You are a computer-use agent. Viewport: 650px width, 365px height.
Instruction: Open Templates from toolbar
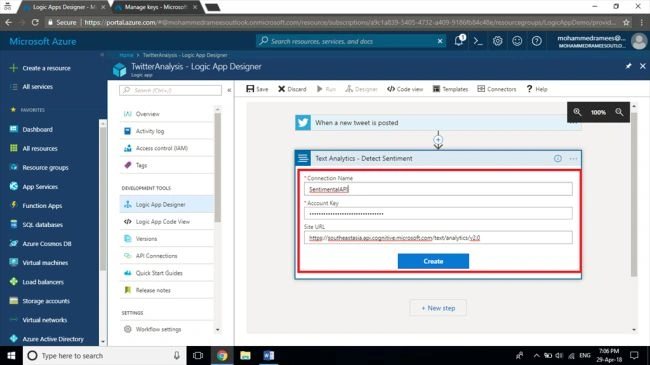(x=450, y=89)
